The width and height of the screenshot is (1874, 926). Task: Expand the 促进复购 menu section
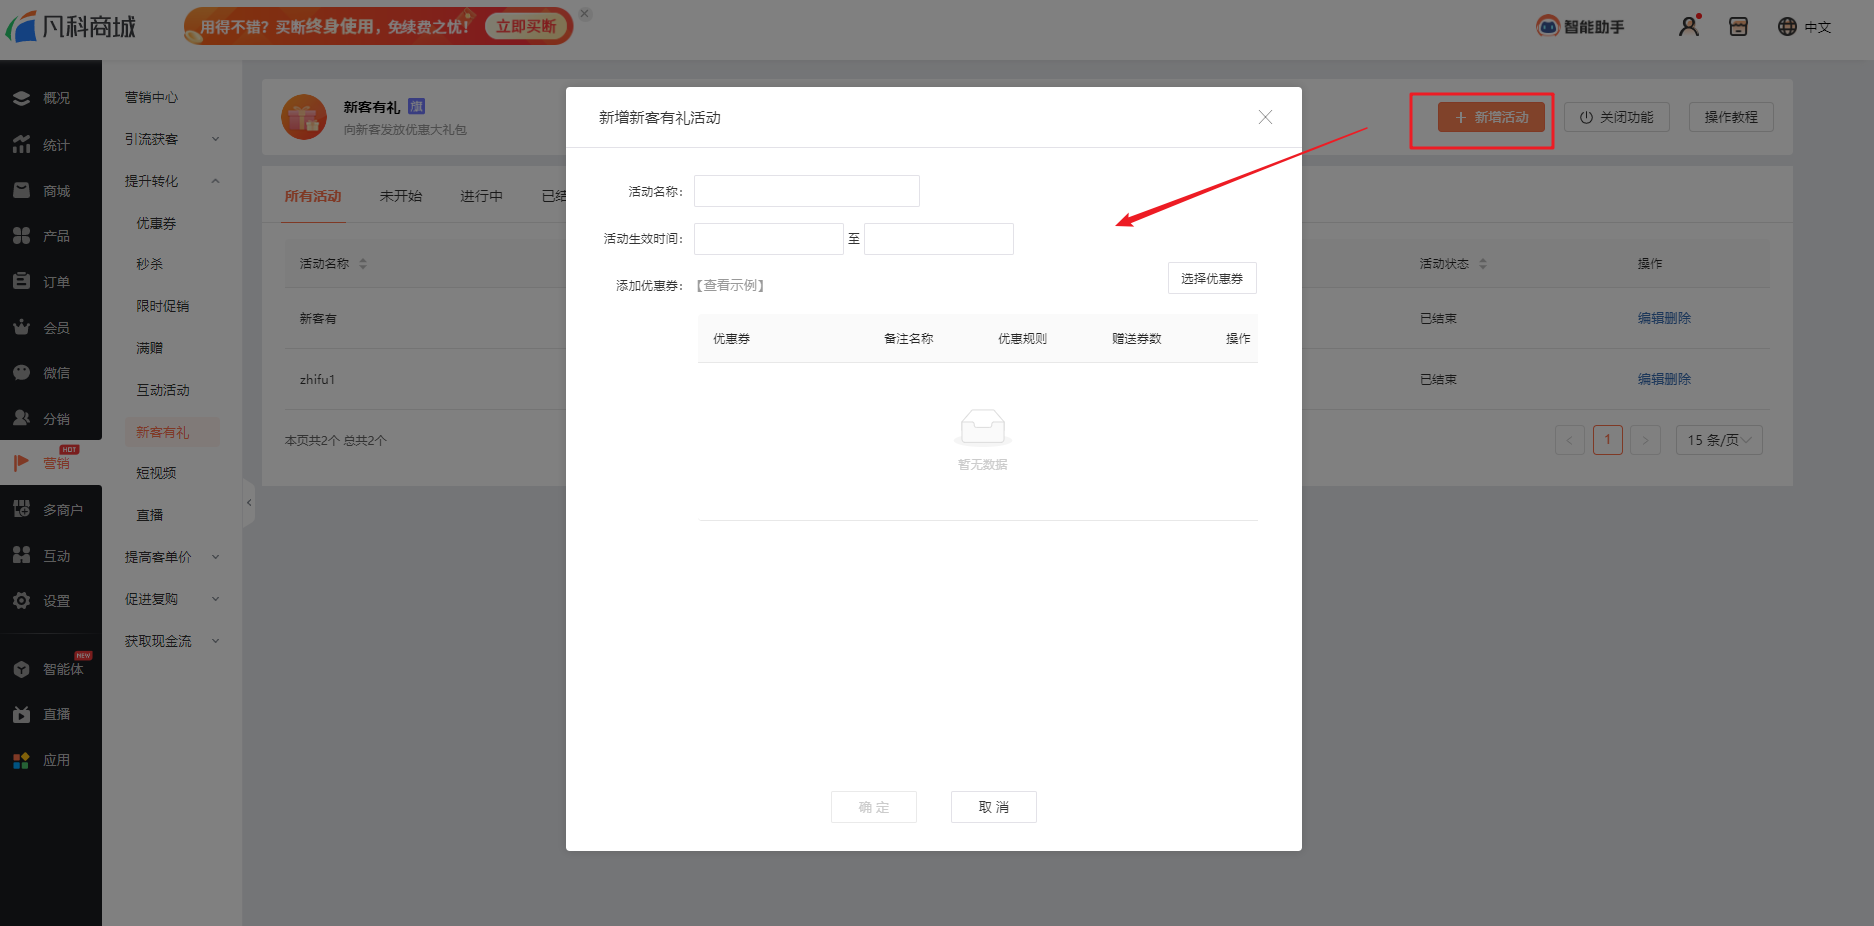tap(170, 599)
